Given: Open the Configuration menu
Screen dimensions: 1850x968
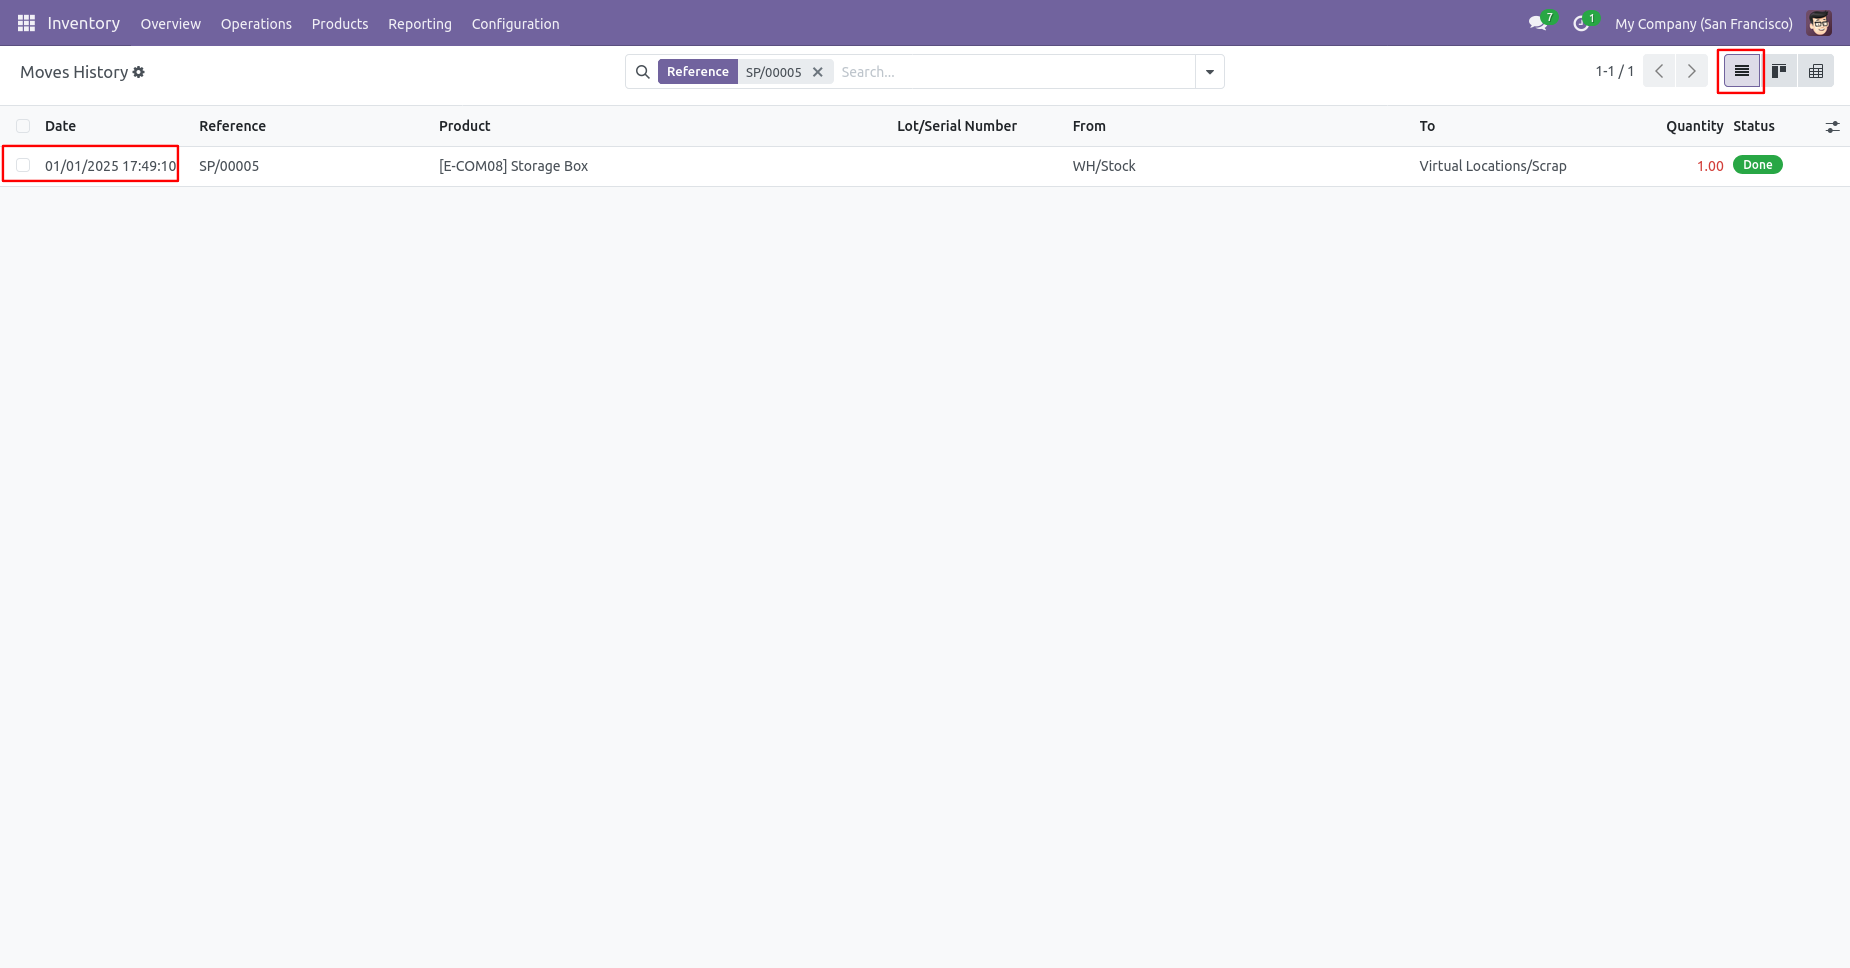Looking at the screenshot, I should 516,24.
